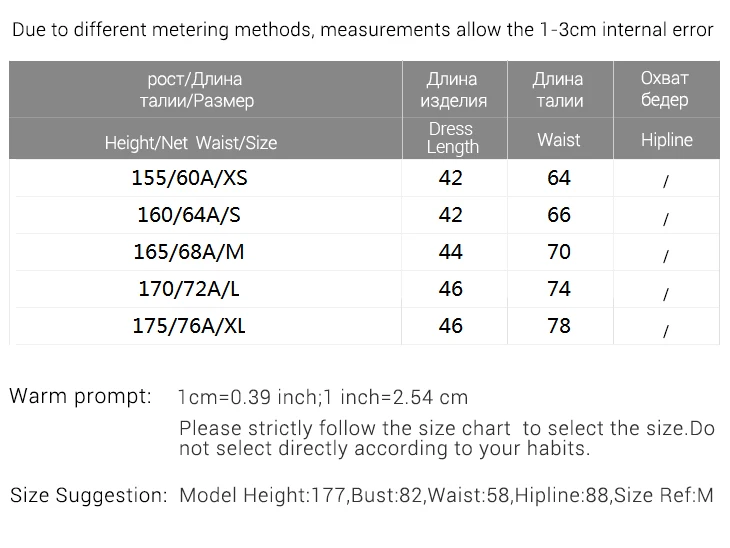730x548 pixels.
Task: Click the 165/68A/M size entry
Action: 189,252
